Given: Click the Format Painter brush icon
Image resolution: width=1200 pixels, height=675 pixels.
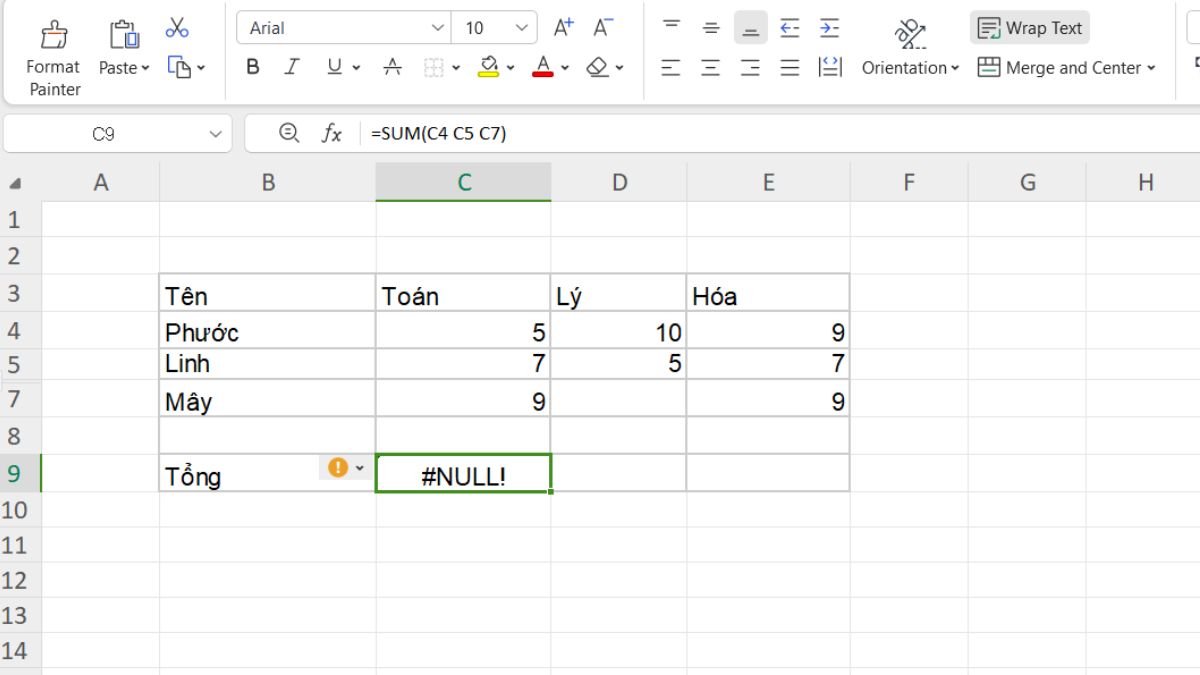Looking at the screenshot, I should point(54,35).
